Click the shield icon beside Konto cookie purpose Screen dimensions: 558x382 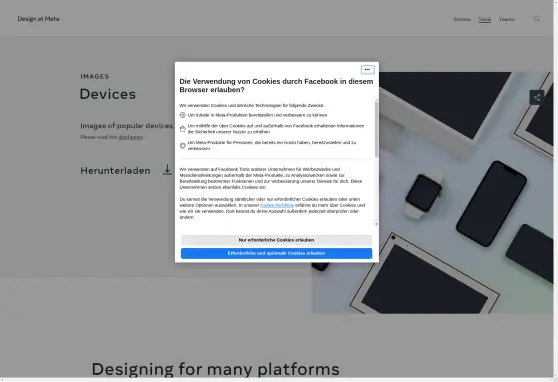(183, 145)
